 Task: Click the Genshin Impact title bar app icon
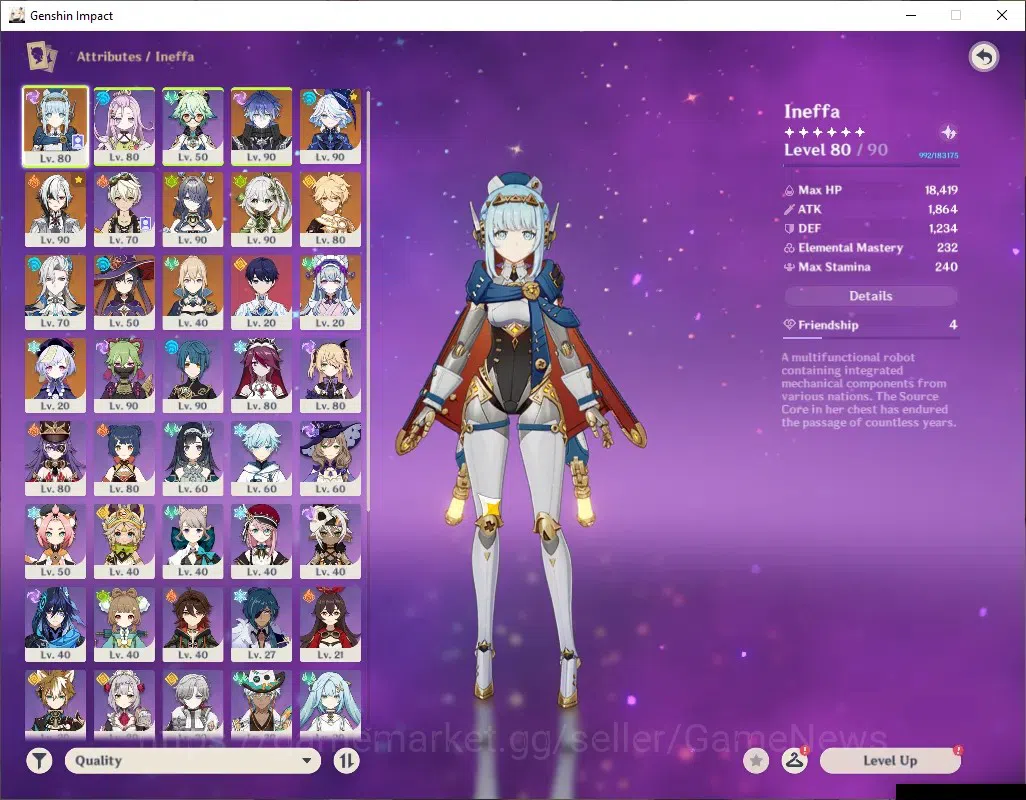17,15
